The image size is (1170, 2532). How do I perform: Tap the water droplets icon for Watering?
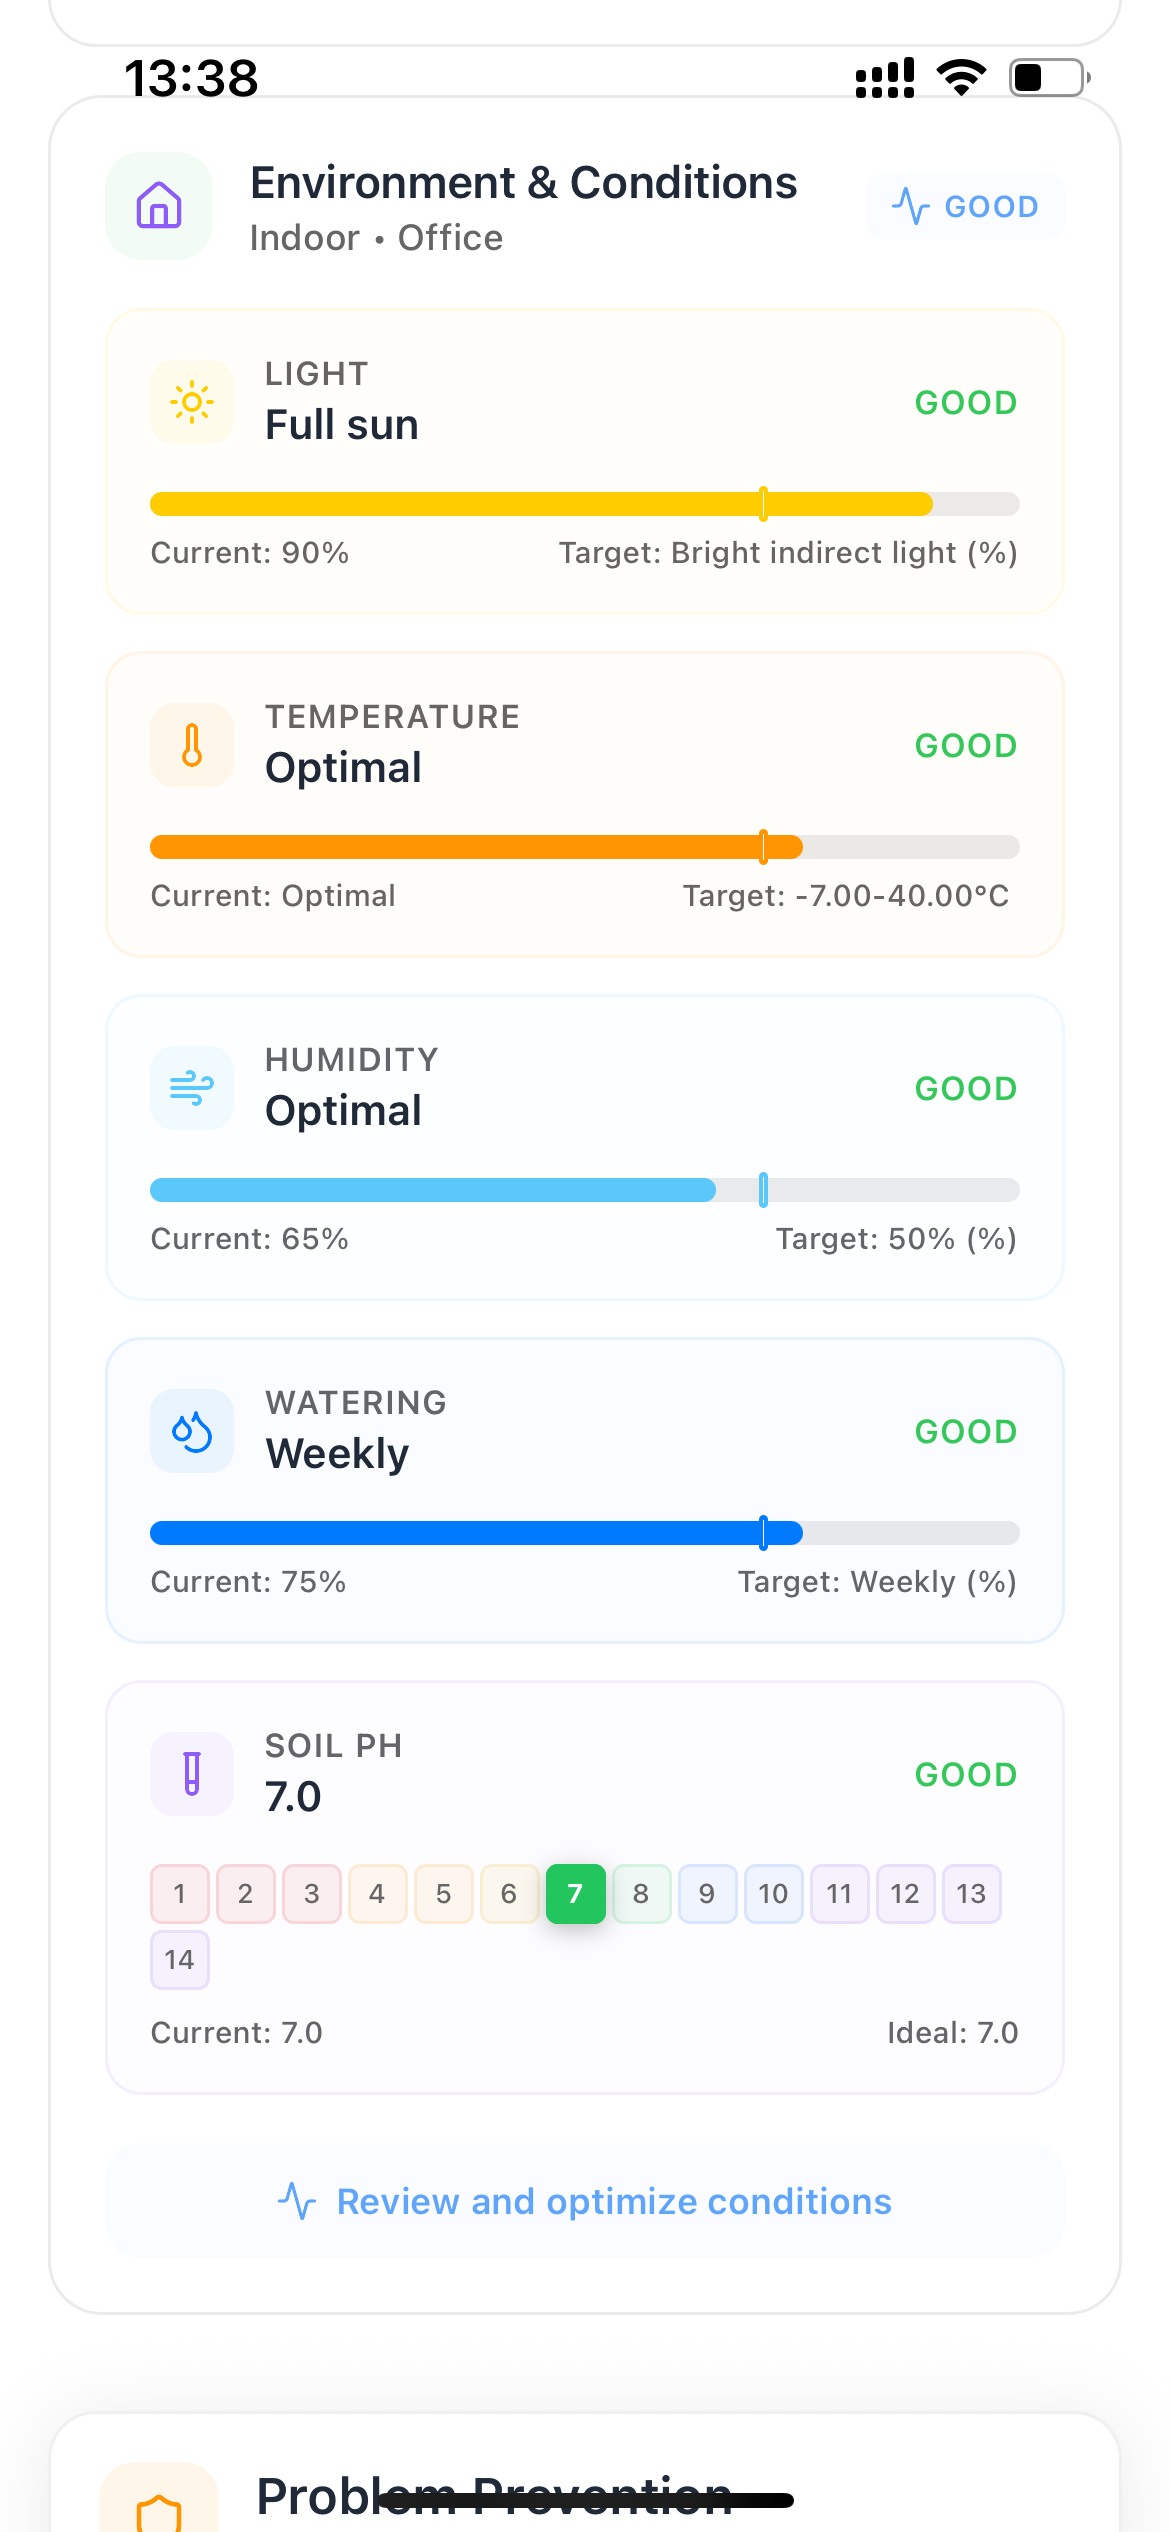pos(192,1431)
